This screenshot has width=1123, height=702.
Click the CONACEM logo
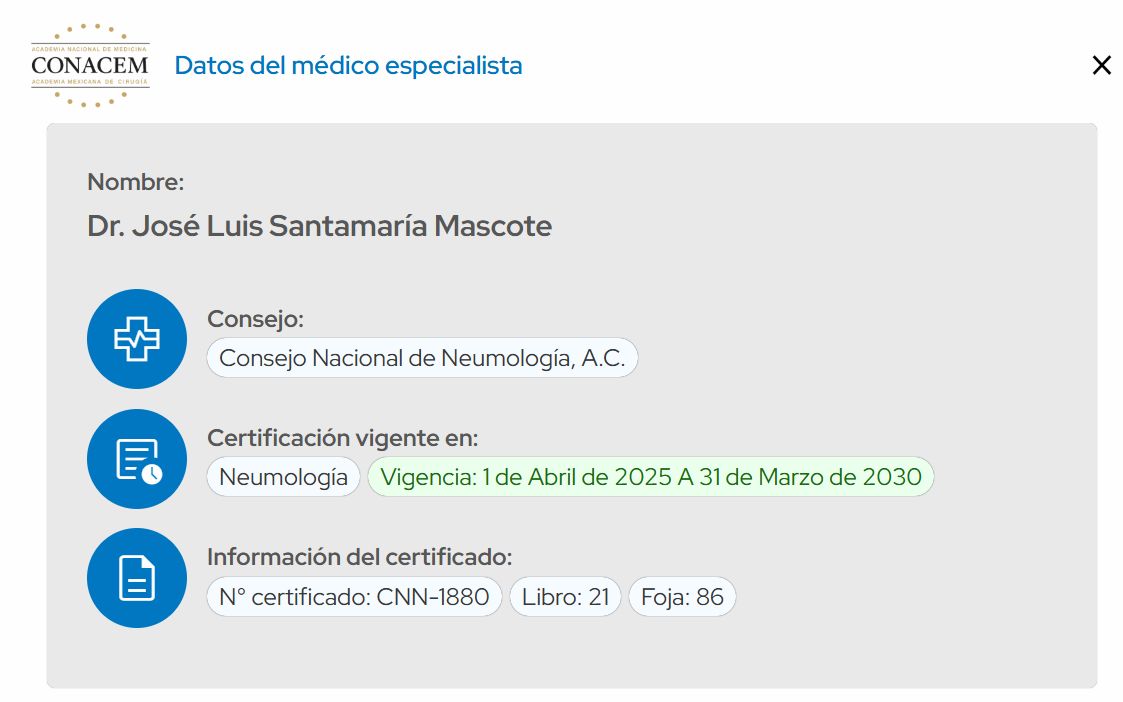(x=90, y=65)
